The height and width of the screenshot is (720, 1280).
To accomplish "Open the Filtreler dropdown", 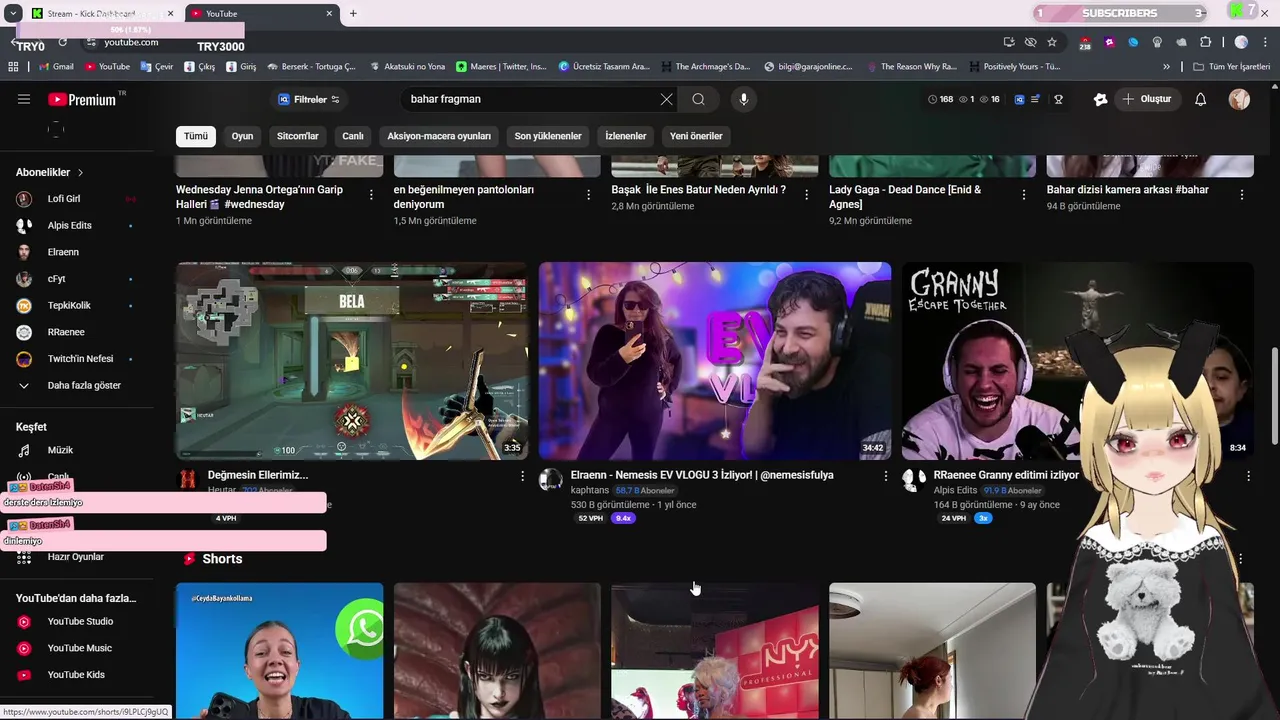I will pos(309,99).
